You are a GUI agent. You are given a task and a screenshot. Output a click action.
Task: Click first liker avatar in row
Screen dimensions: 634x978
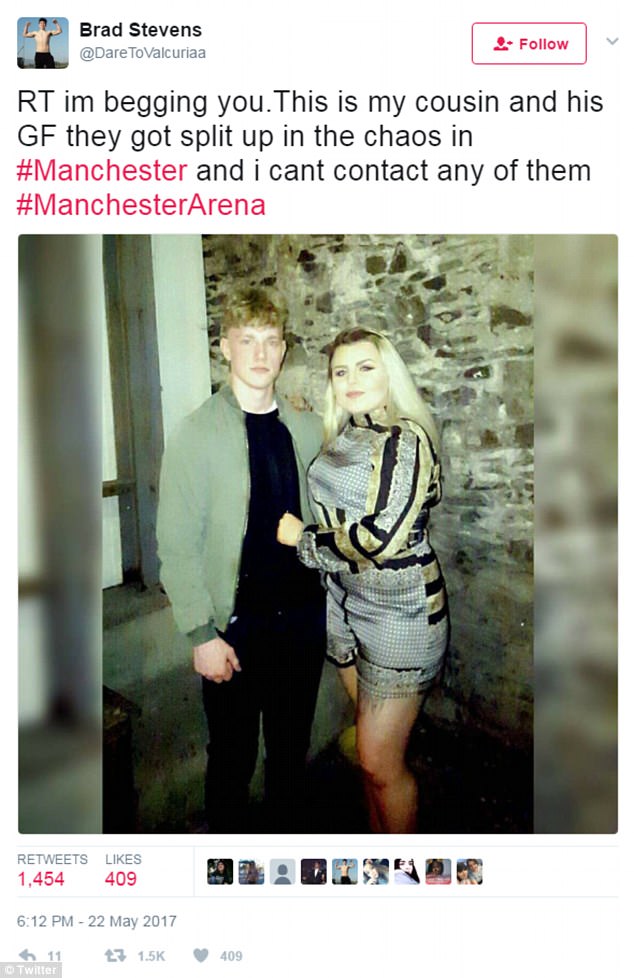coord(220,871)
